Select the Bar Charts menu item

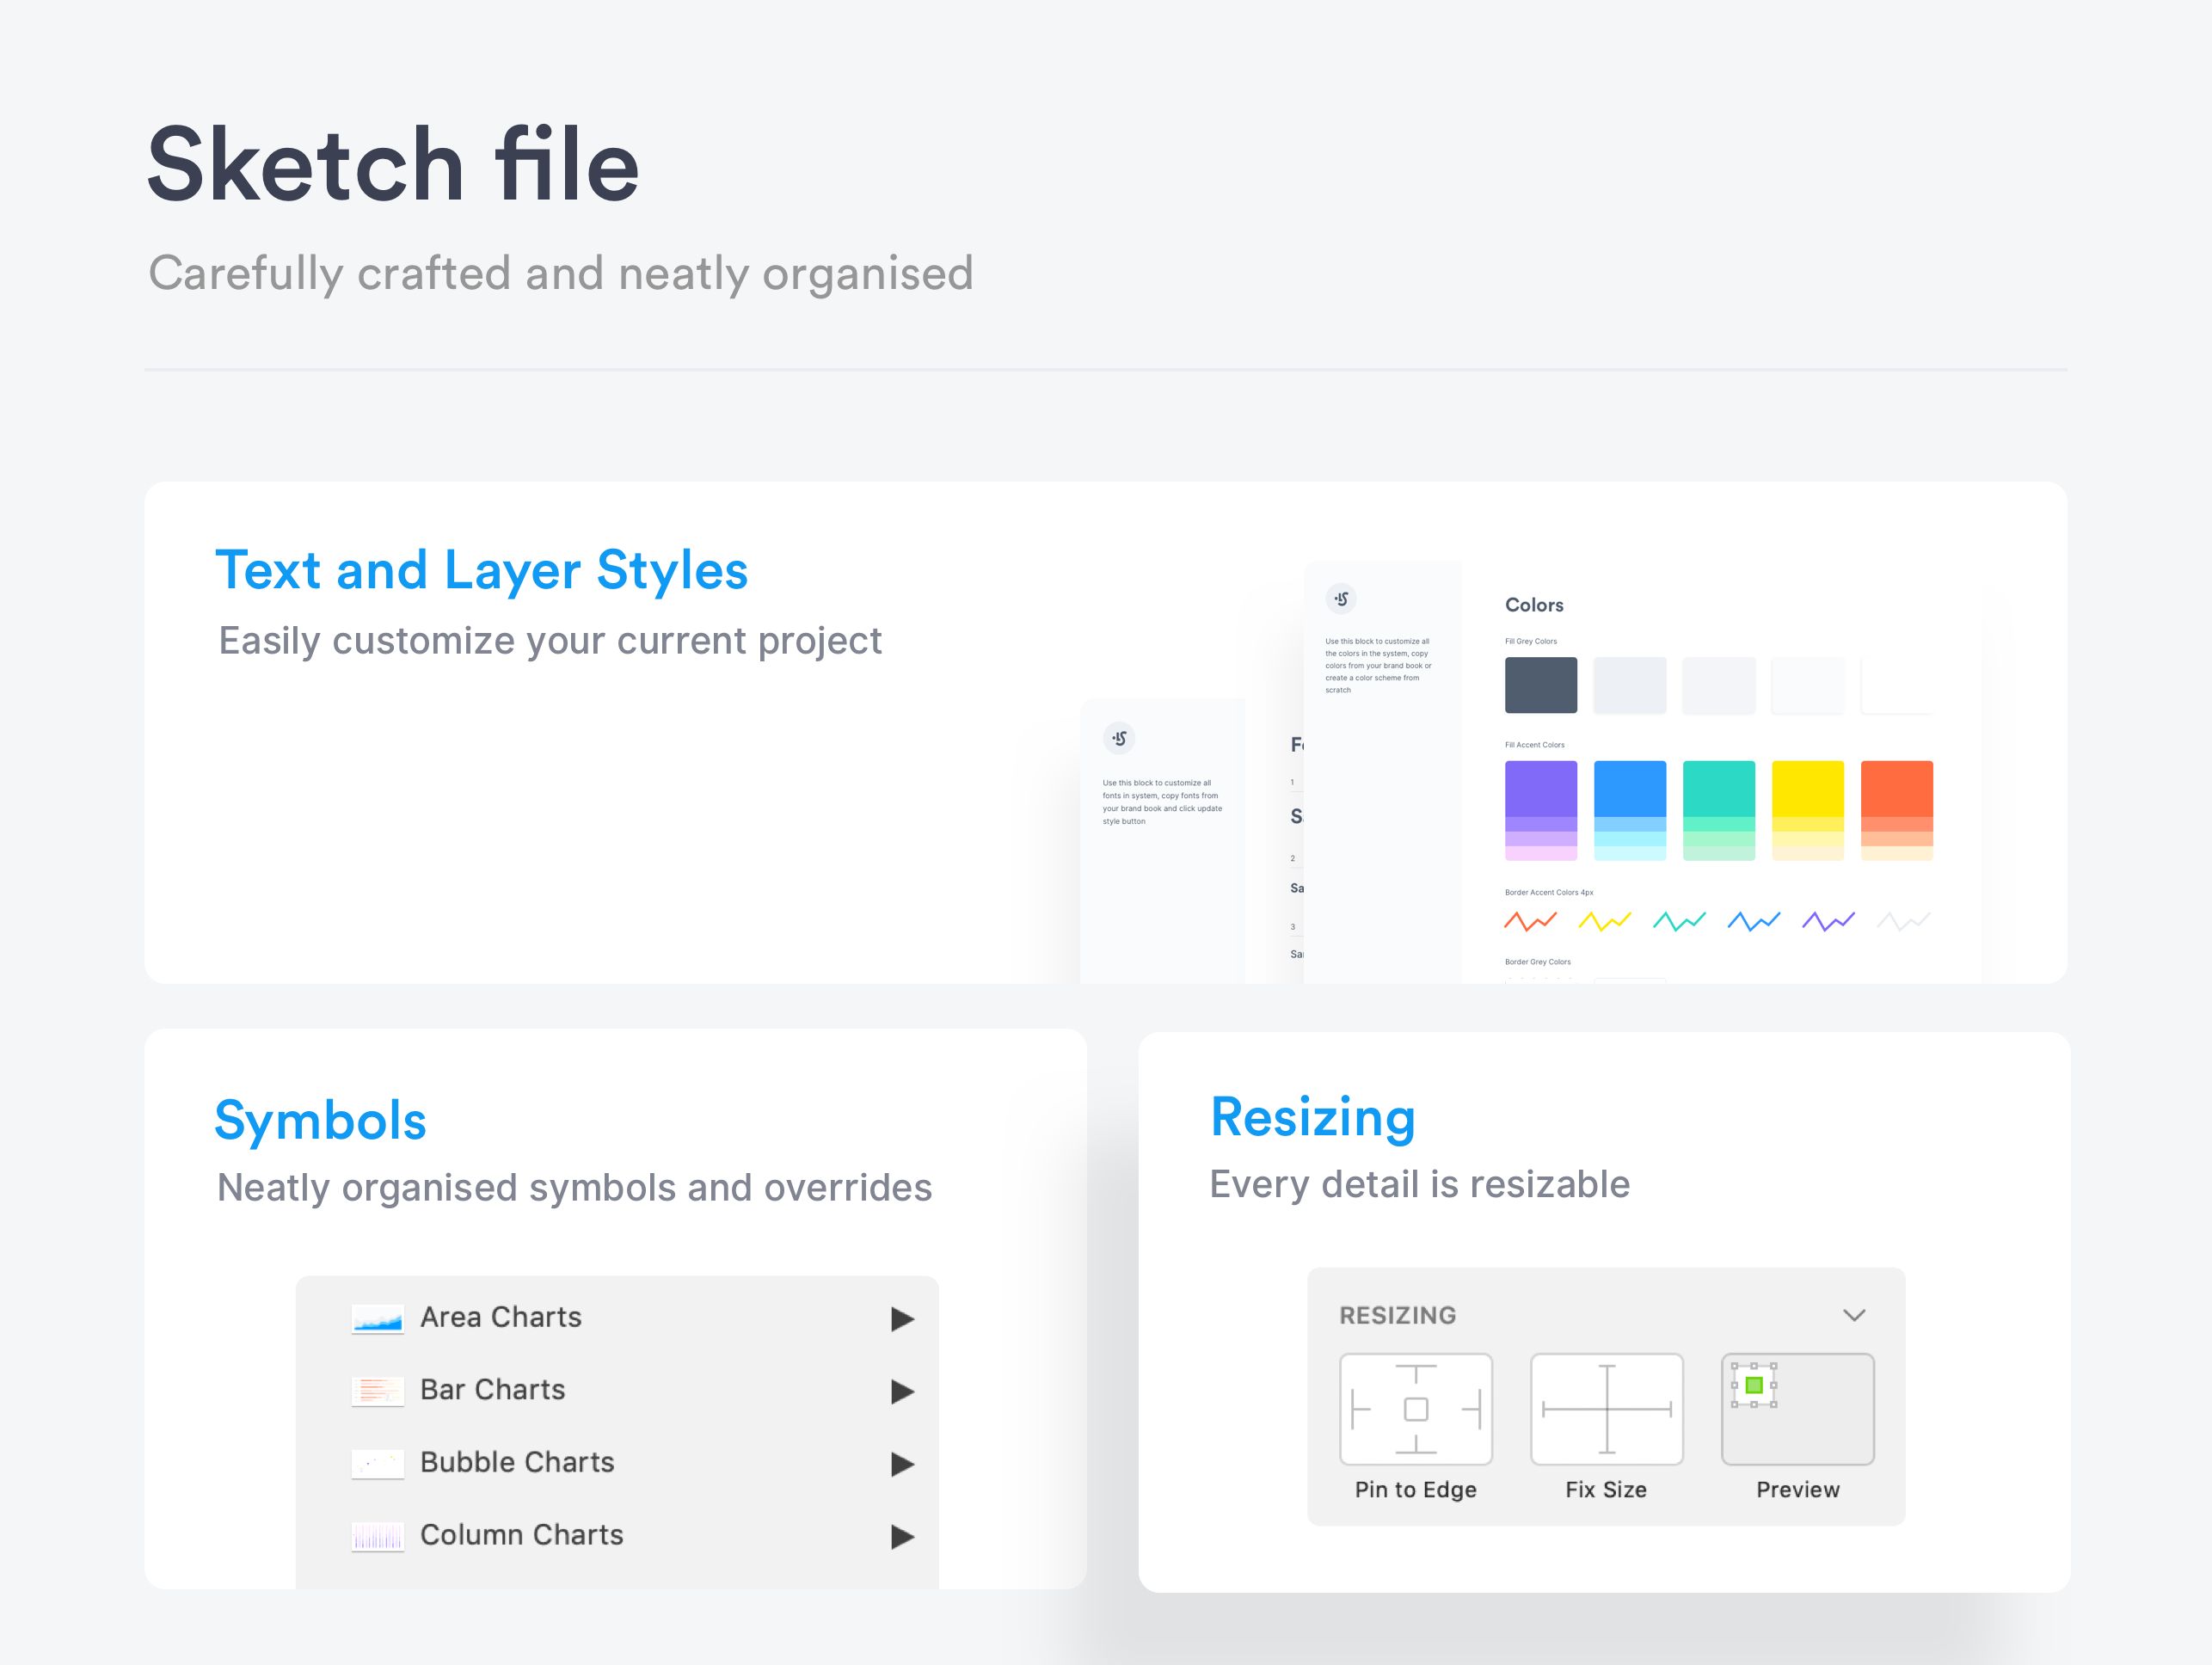tap(492, 1390)
